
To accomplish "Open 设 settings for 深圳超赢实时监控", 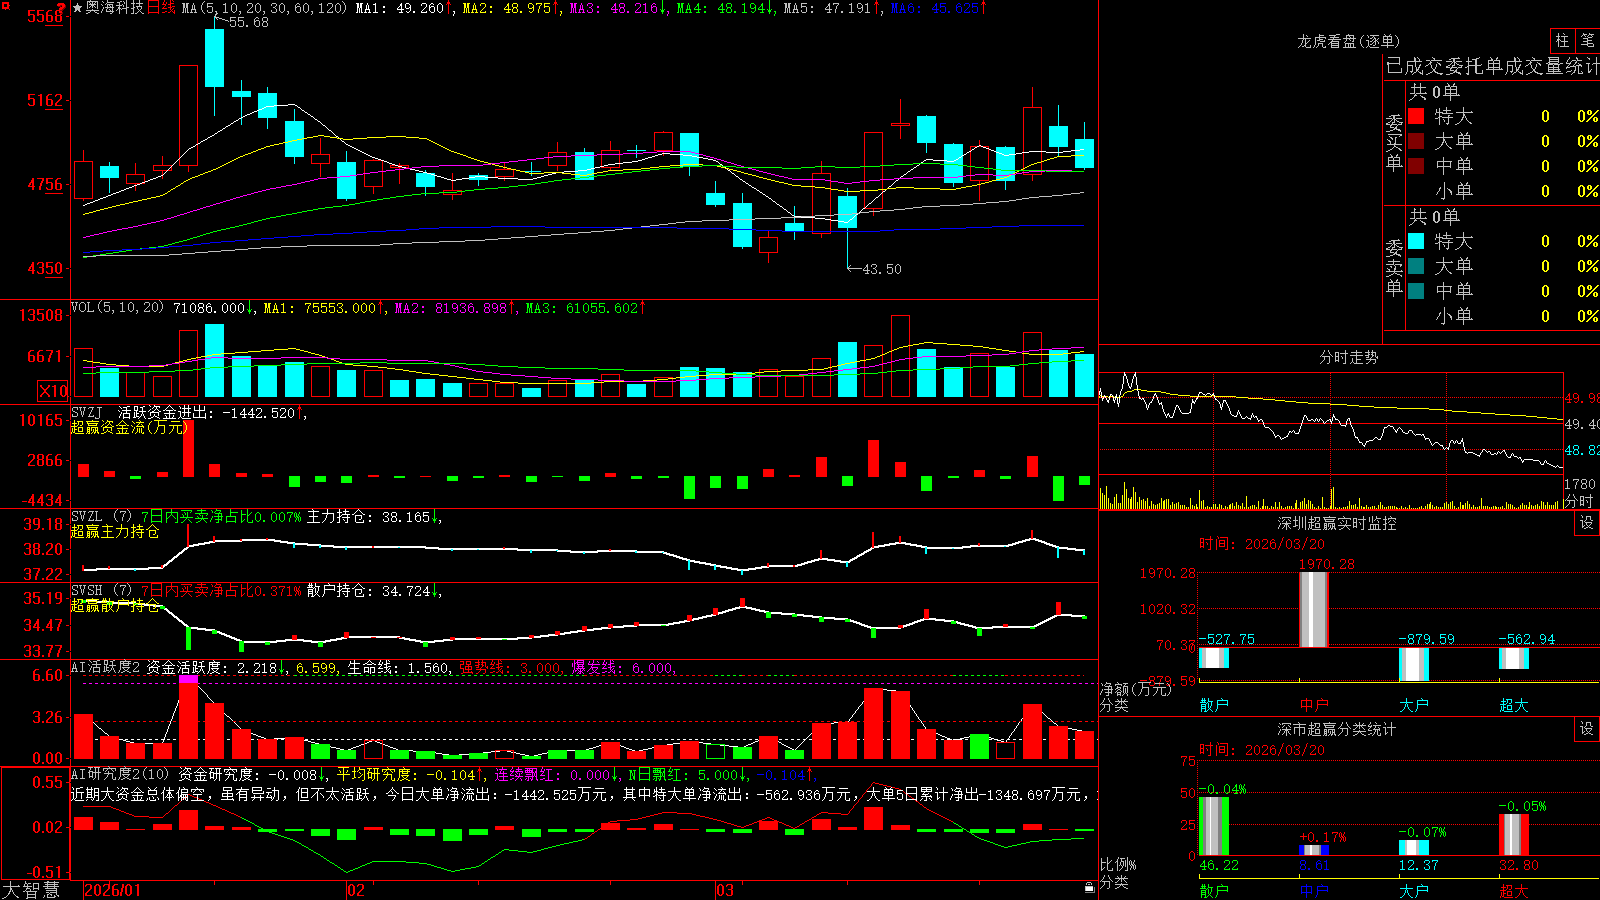I will [x=1587, y=523].
